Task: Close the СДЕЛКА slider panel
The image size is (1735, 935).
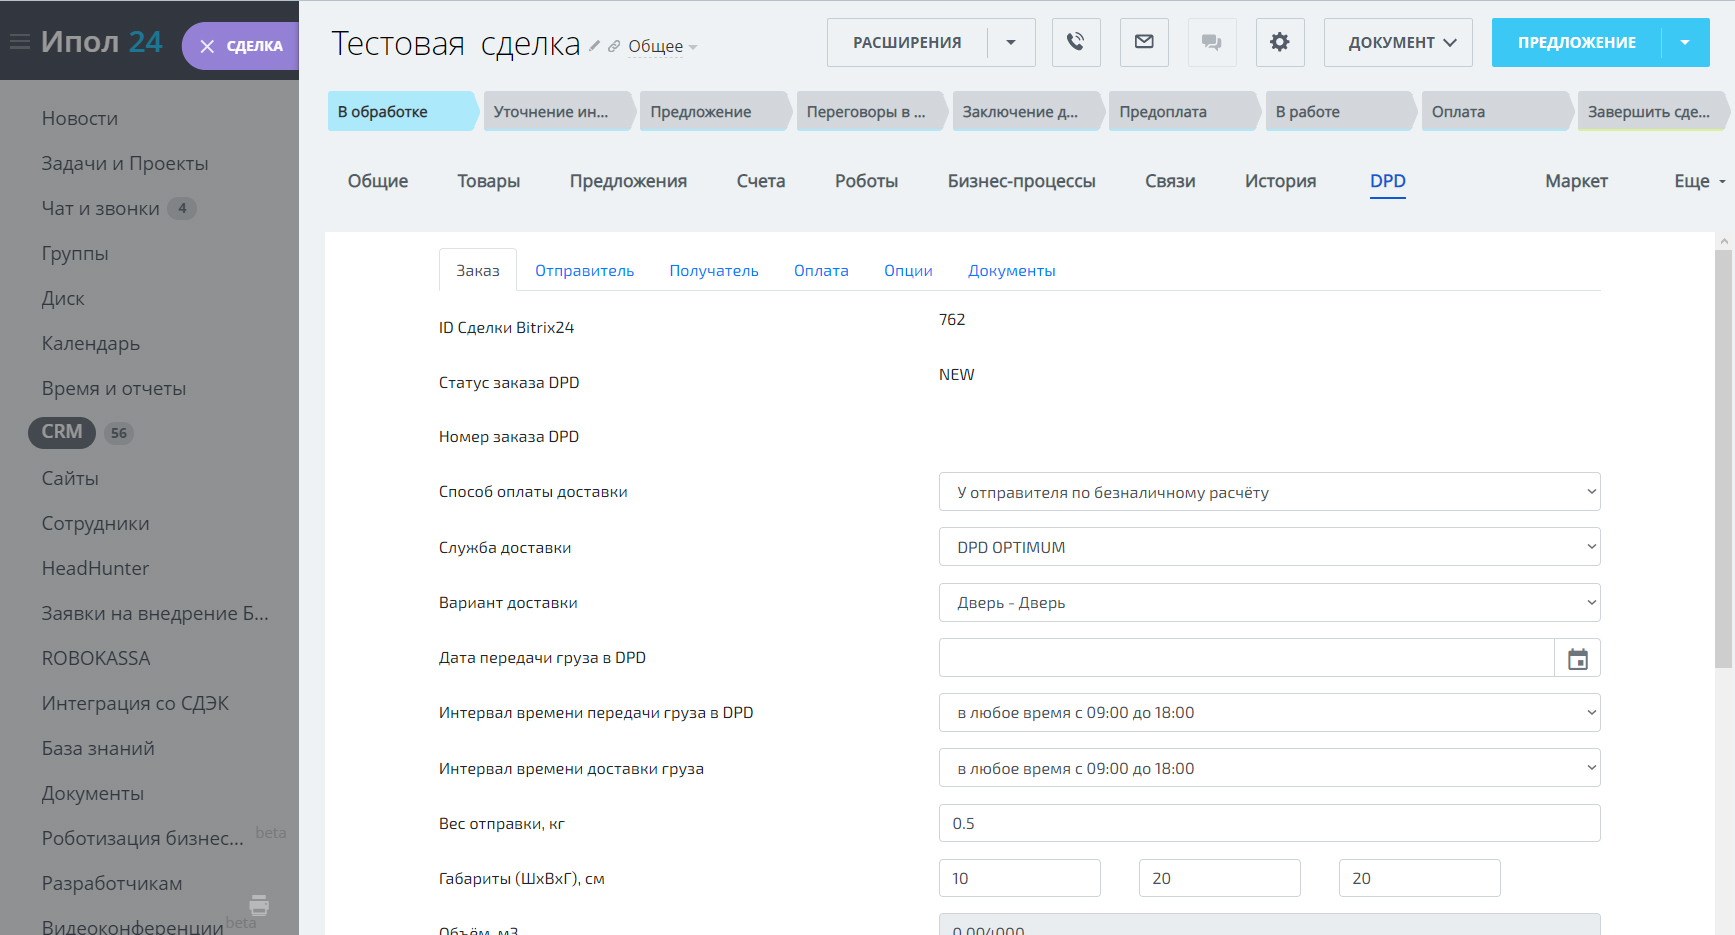Action: (207, 46)
